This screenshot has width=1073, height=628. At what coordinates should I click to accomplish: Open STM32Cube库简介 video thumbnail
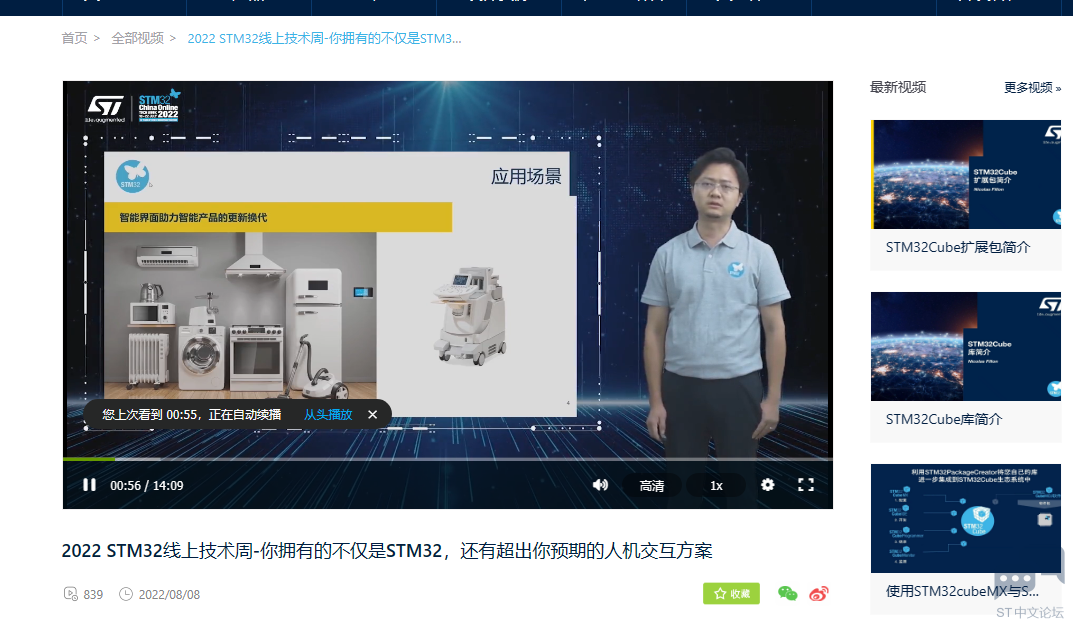coord(966,346)
